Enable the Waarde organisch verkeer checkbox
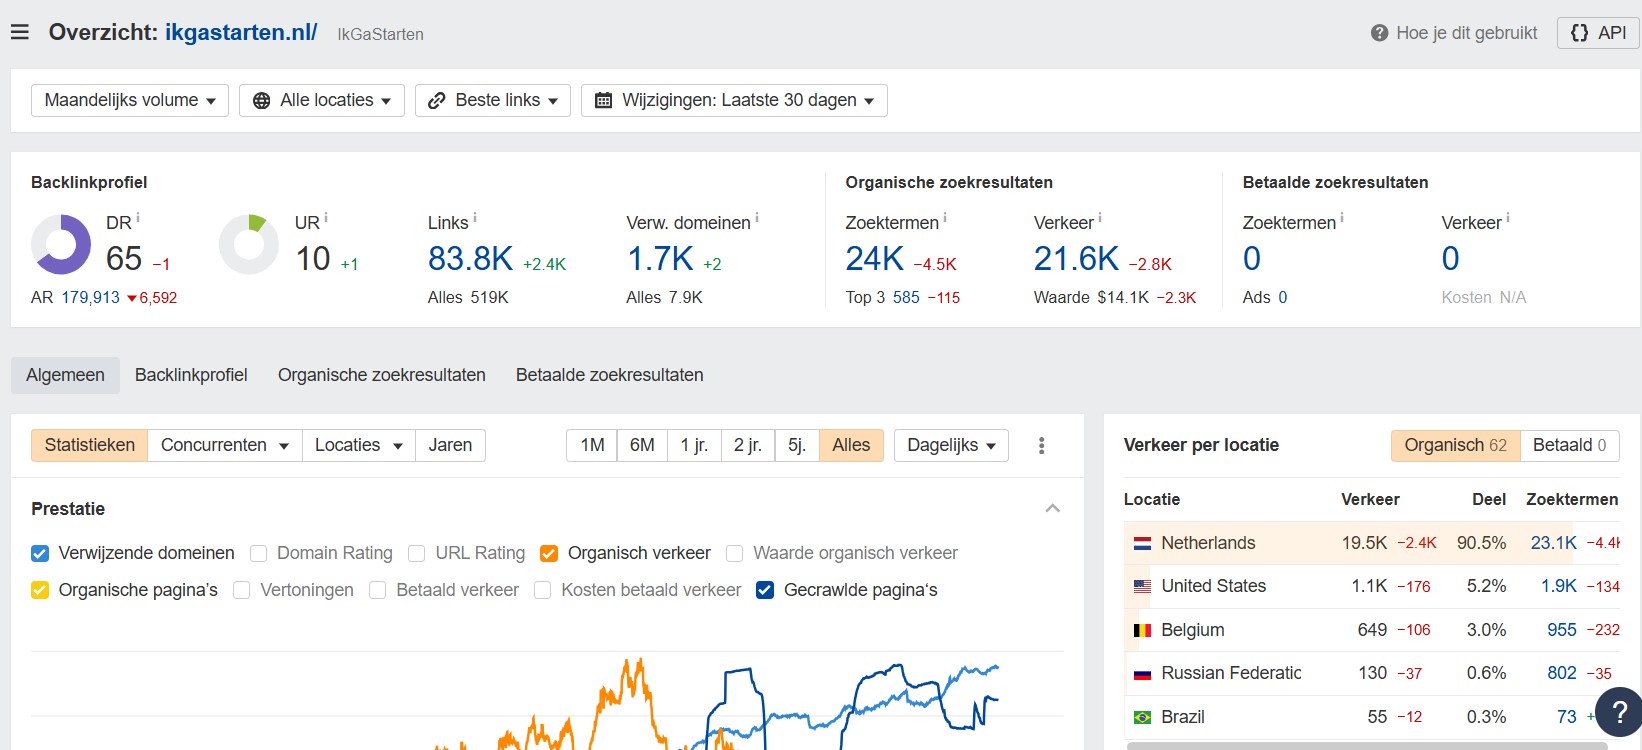 click(734, 553)
